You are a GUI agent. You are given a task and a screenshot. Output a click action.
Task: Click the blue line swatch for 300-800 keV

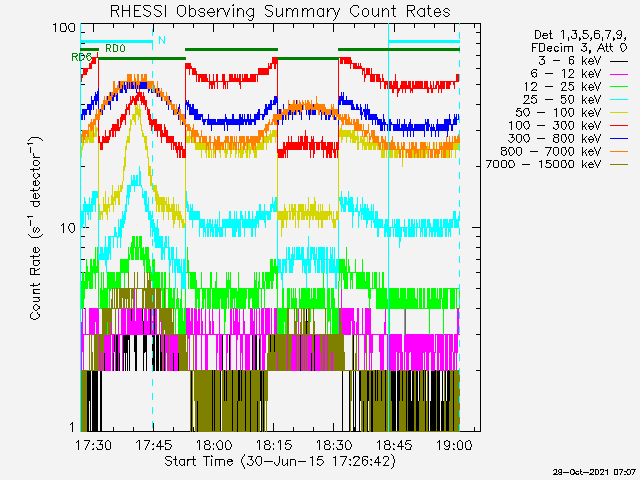point(619,139)
